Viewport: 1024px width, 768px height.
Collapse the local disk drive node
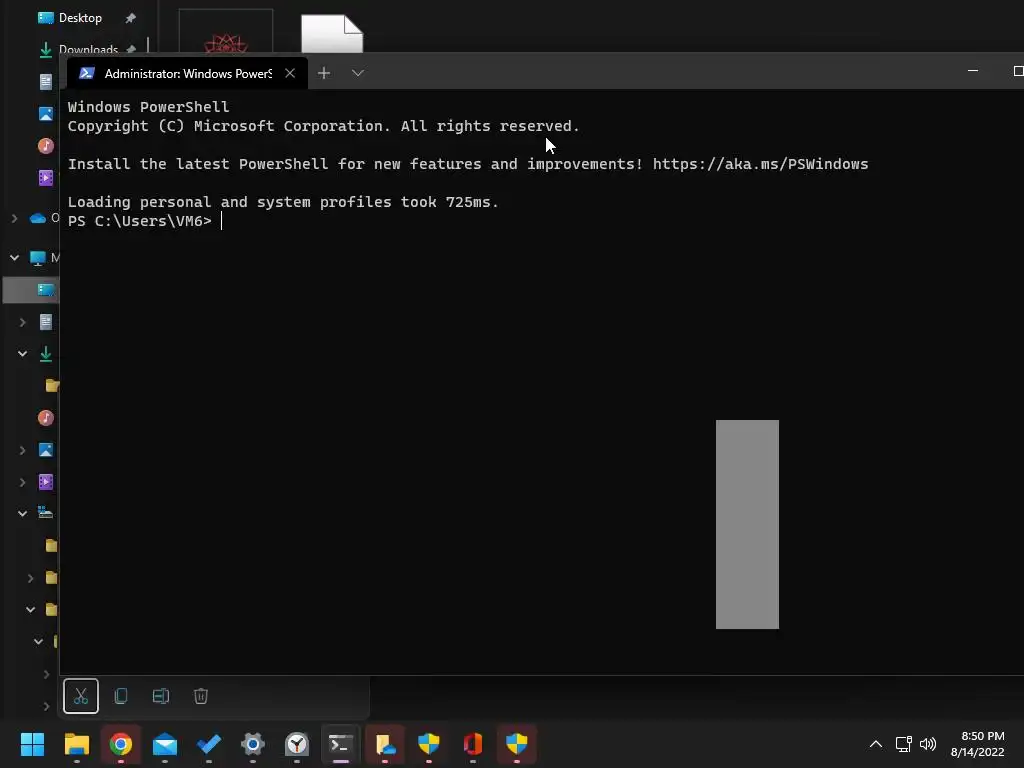23,513
